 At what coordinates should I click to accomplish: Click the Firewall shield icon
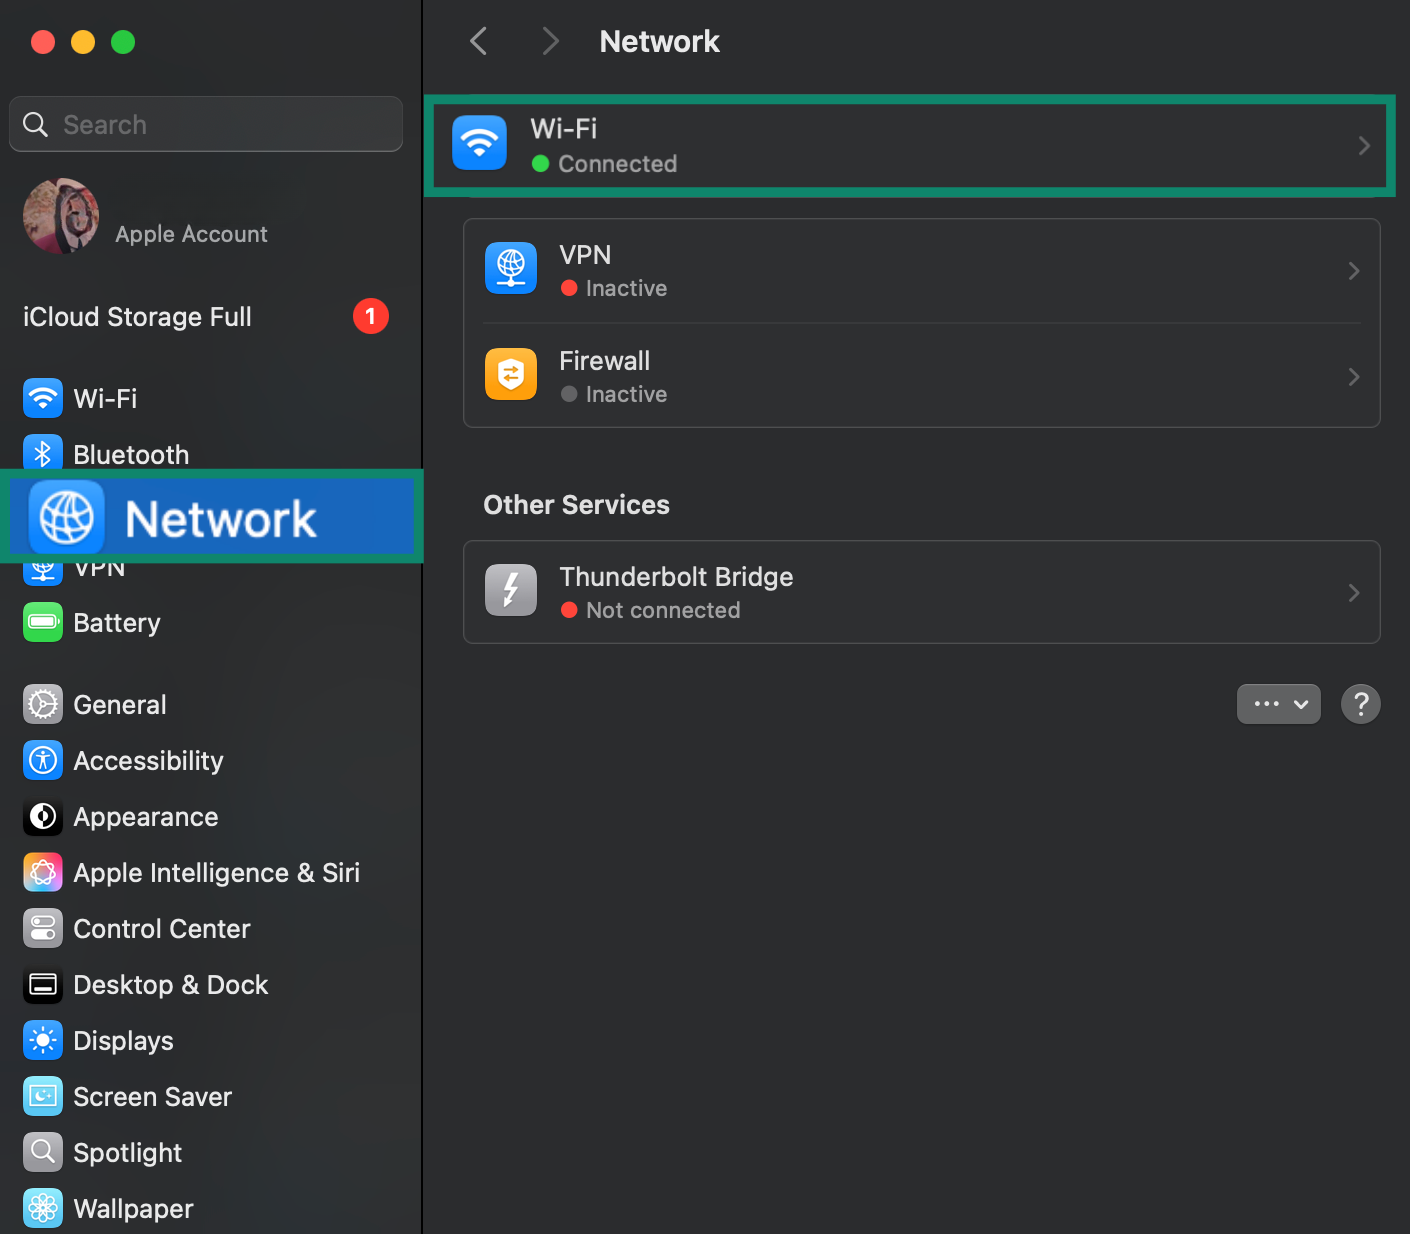pos(510,374)
